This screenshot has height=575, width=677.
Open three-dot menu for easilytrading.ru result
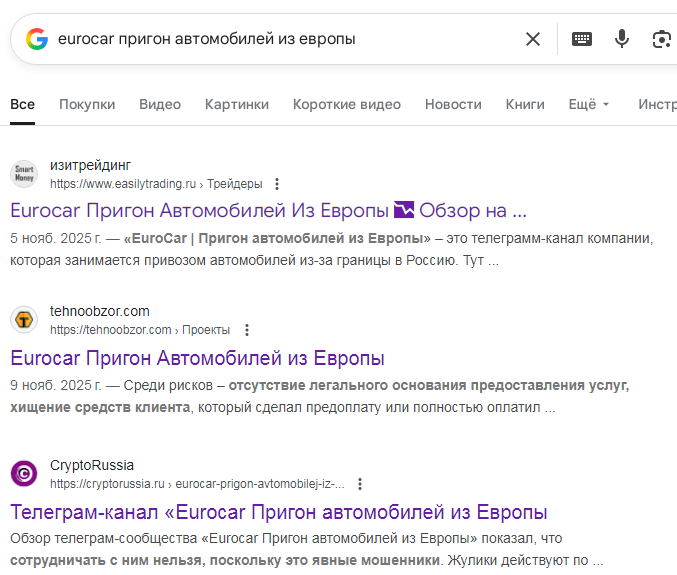point(277,184)
